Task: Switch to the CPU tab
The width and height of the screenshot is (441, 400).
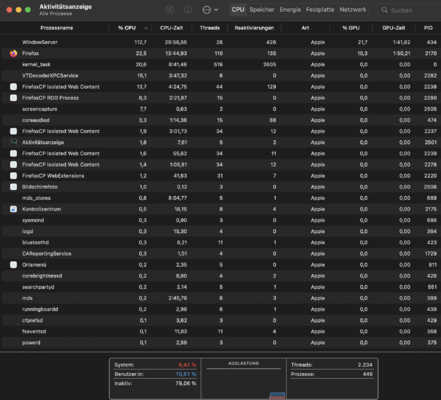Action: (x=238, y=10)
